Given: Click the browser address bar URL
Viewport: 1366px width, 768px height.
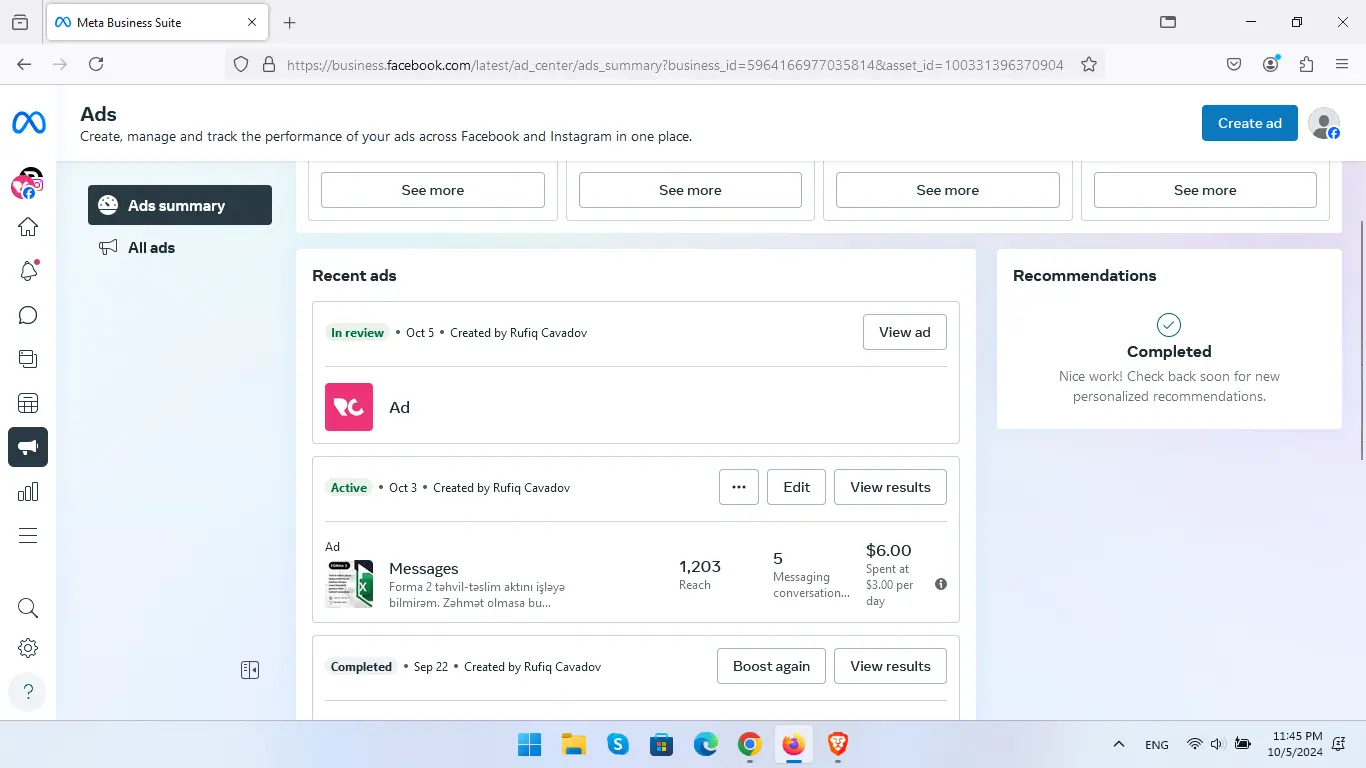Looking at the screenshot, I should point(675,64).
